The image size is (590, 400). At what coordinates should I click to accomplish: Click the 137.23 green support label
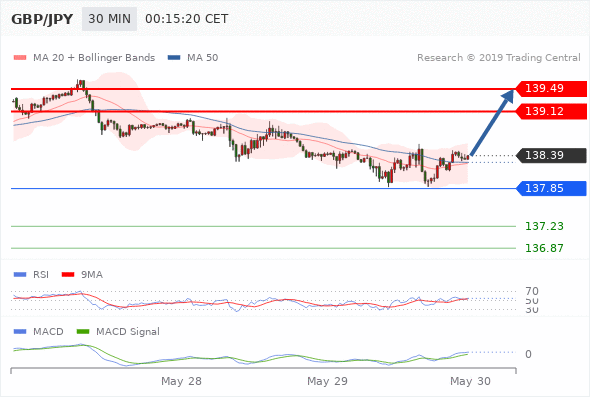(x=544, y=226)
